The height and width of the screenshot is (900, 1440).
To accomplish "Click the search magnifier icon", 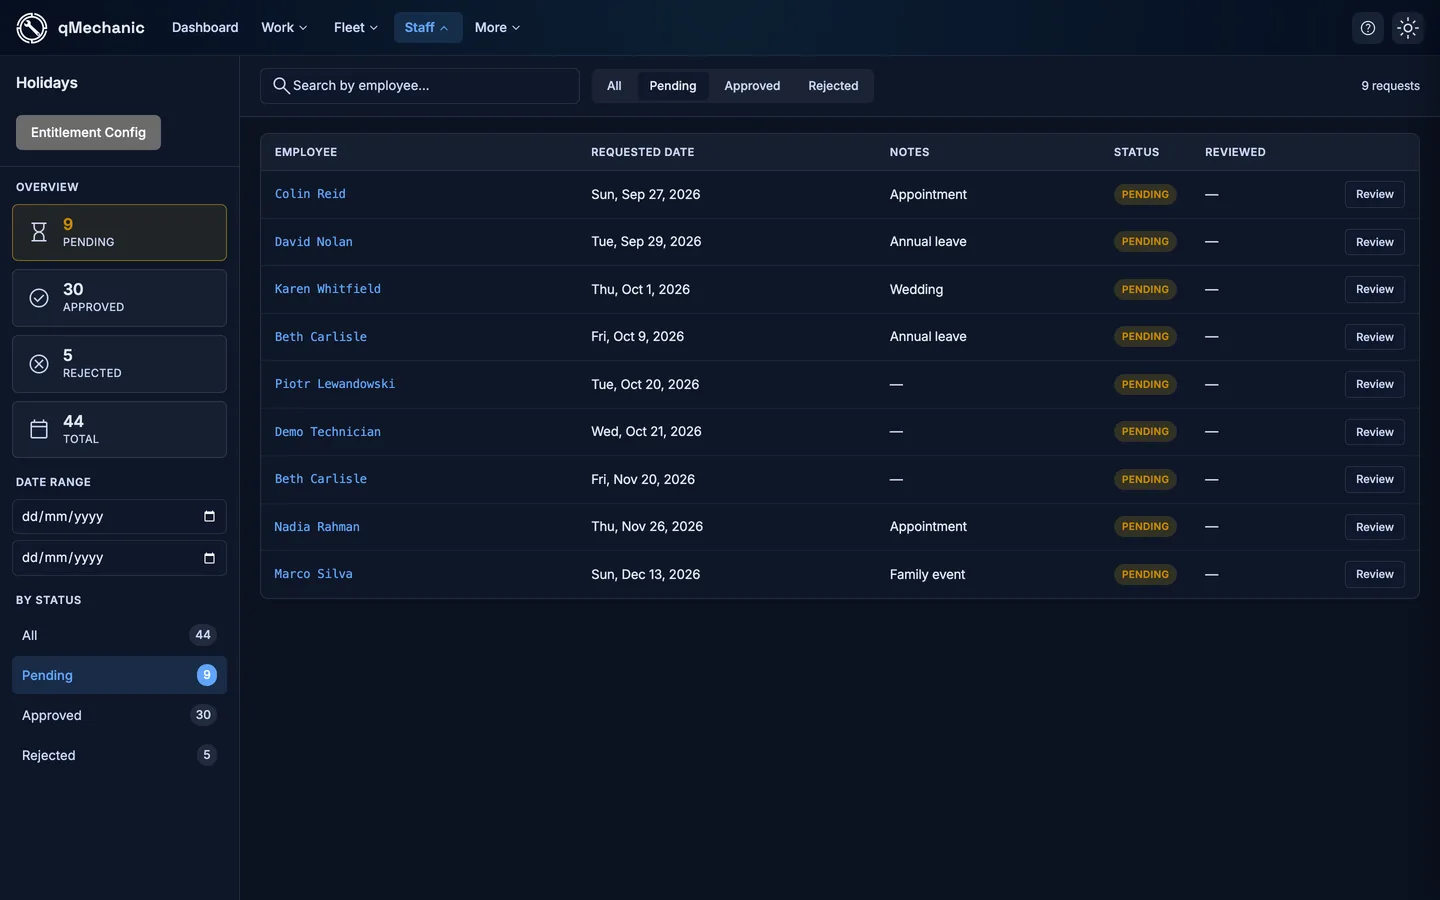I will tap(281, 86).
